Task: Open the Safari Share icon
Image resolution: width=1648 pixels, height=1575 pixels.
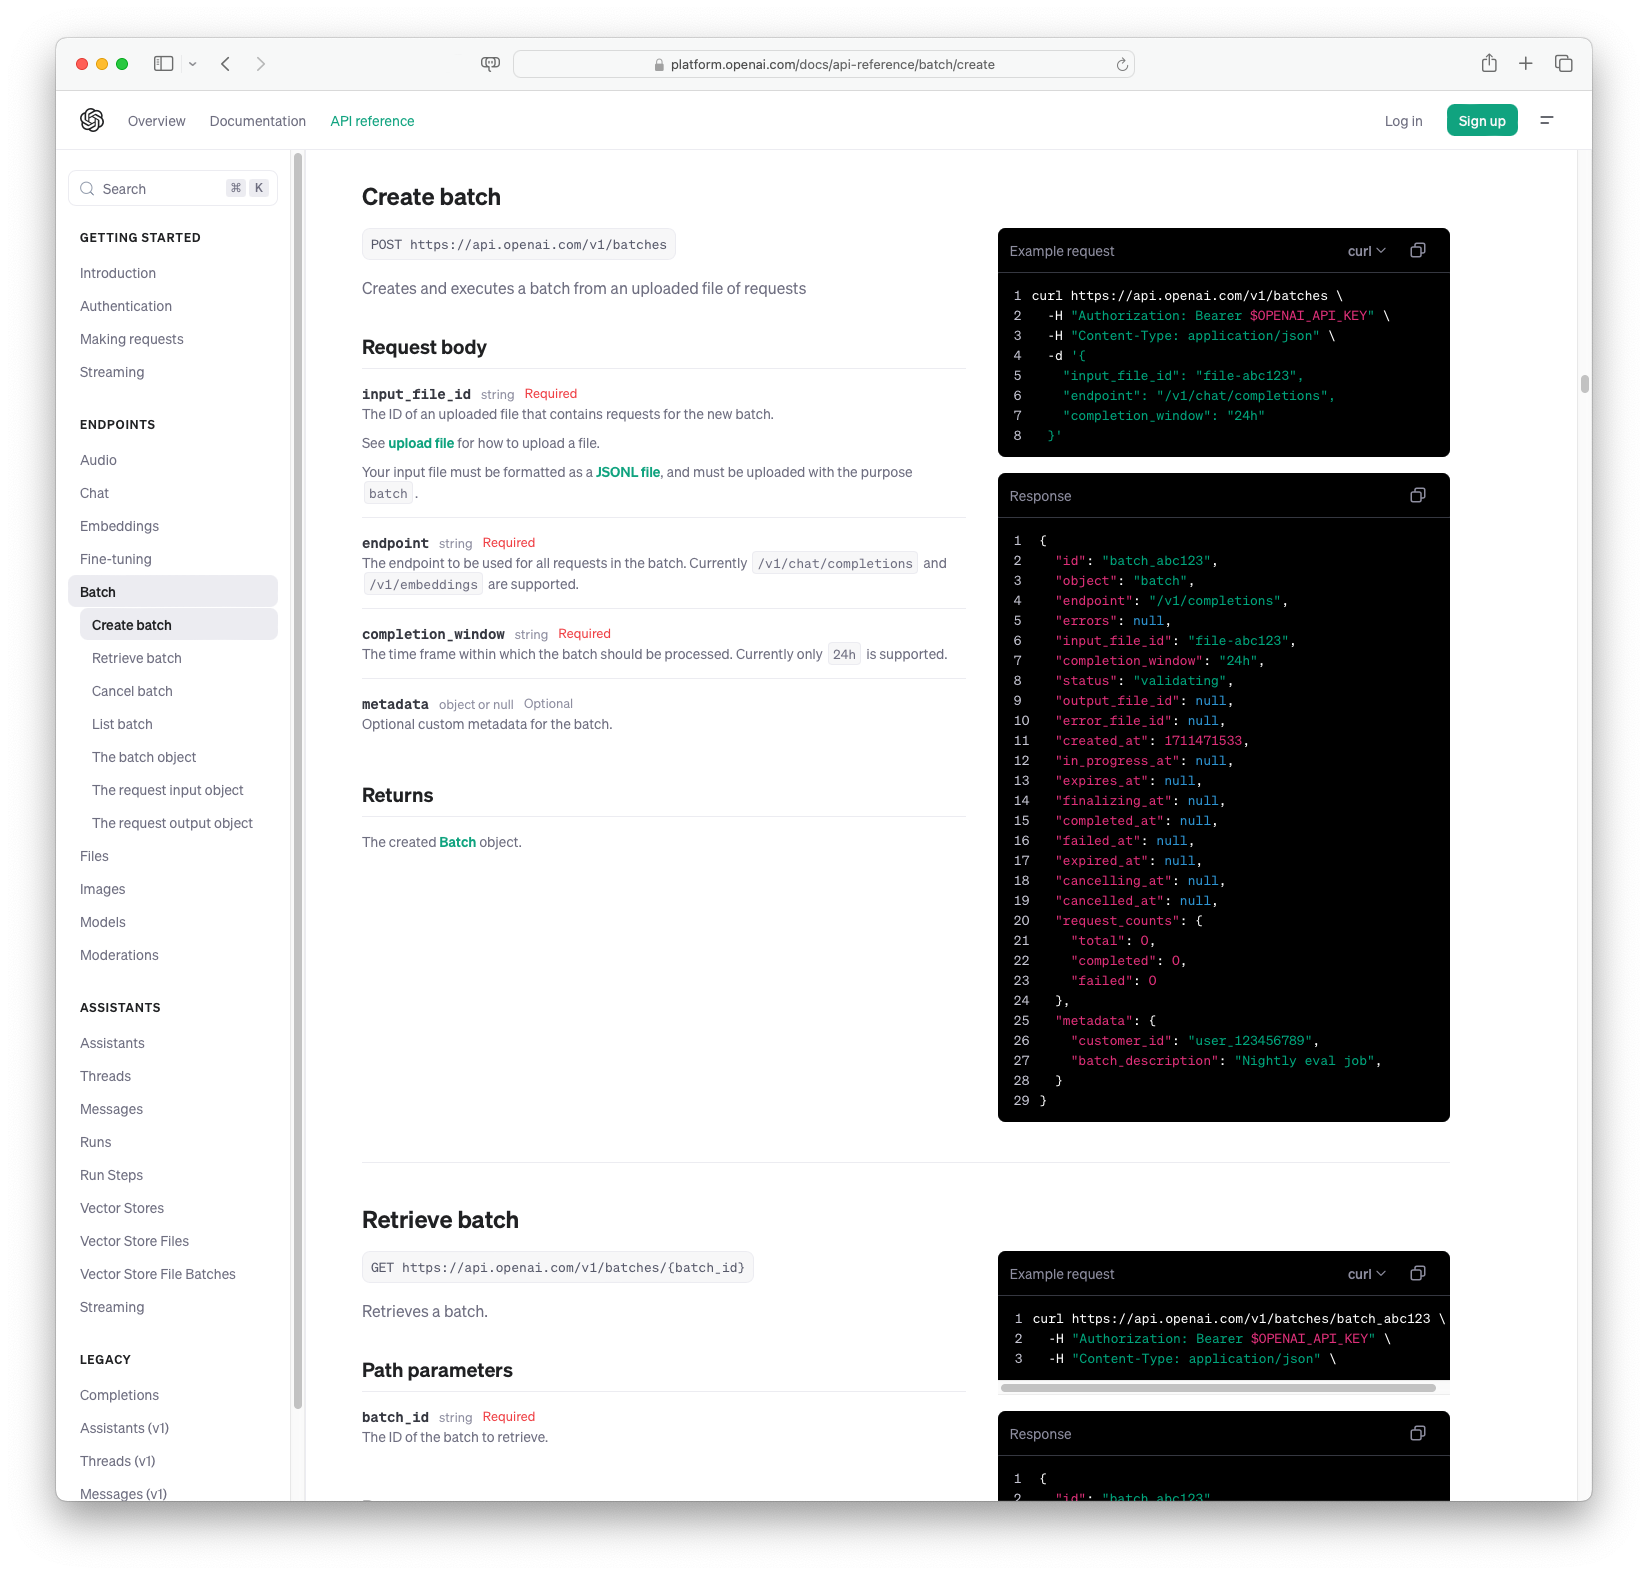Action: (1489, 63)
